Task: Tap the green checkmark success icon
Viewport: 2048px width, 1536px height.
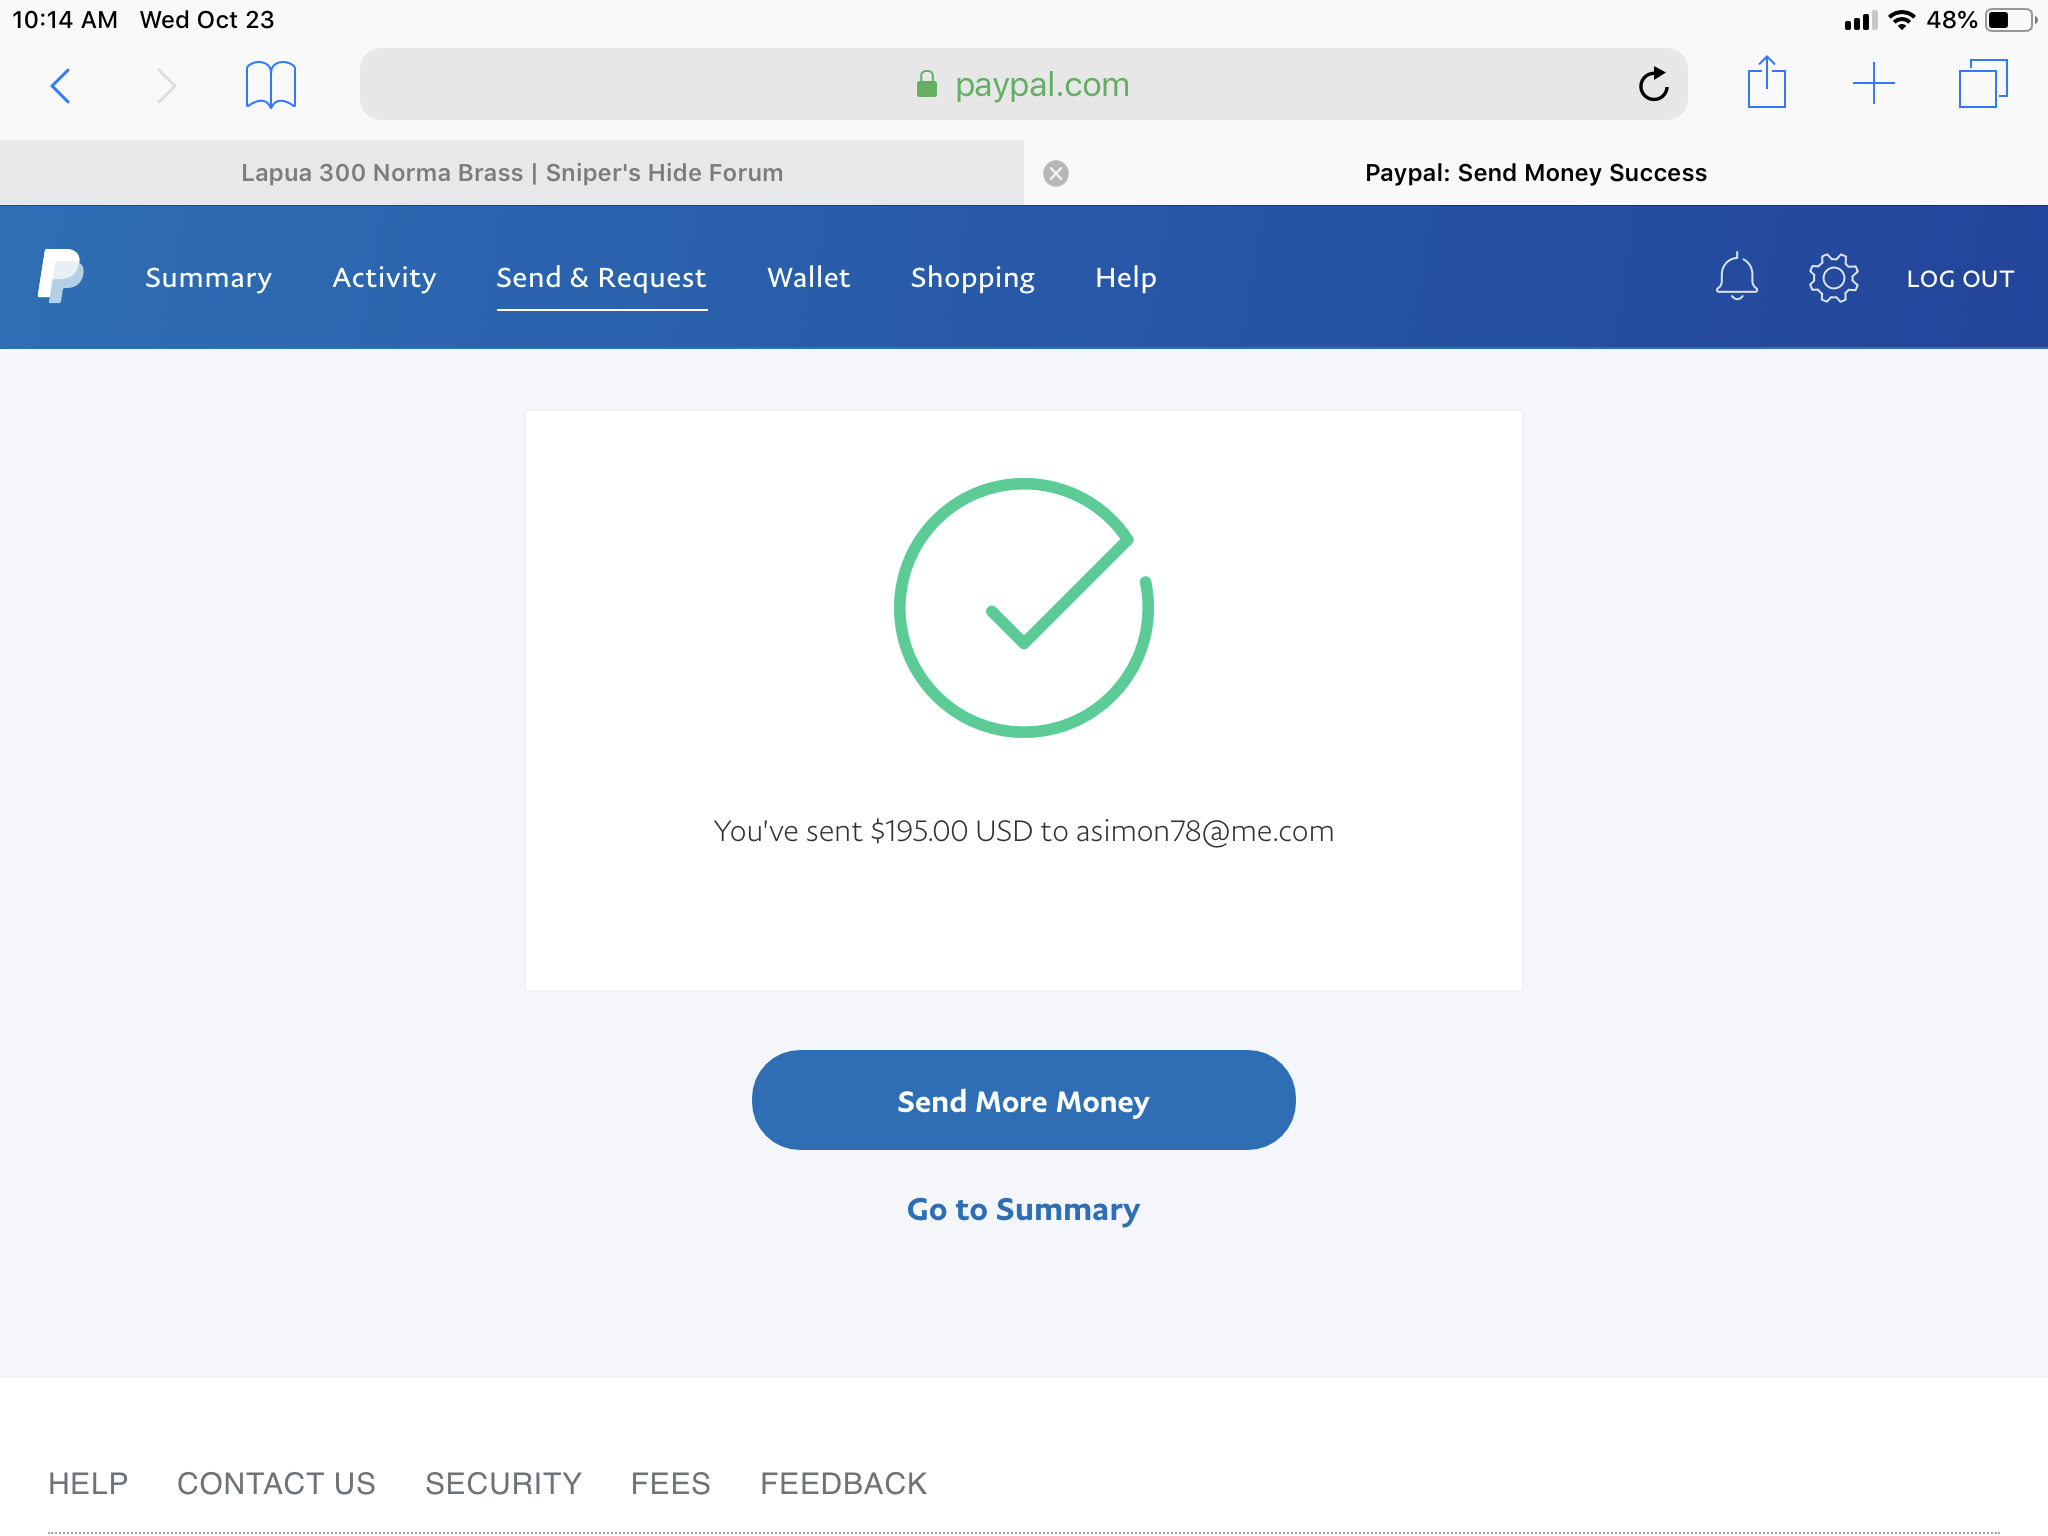Action: point(1024,608)
